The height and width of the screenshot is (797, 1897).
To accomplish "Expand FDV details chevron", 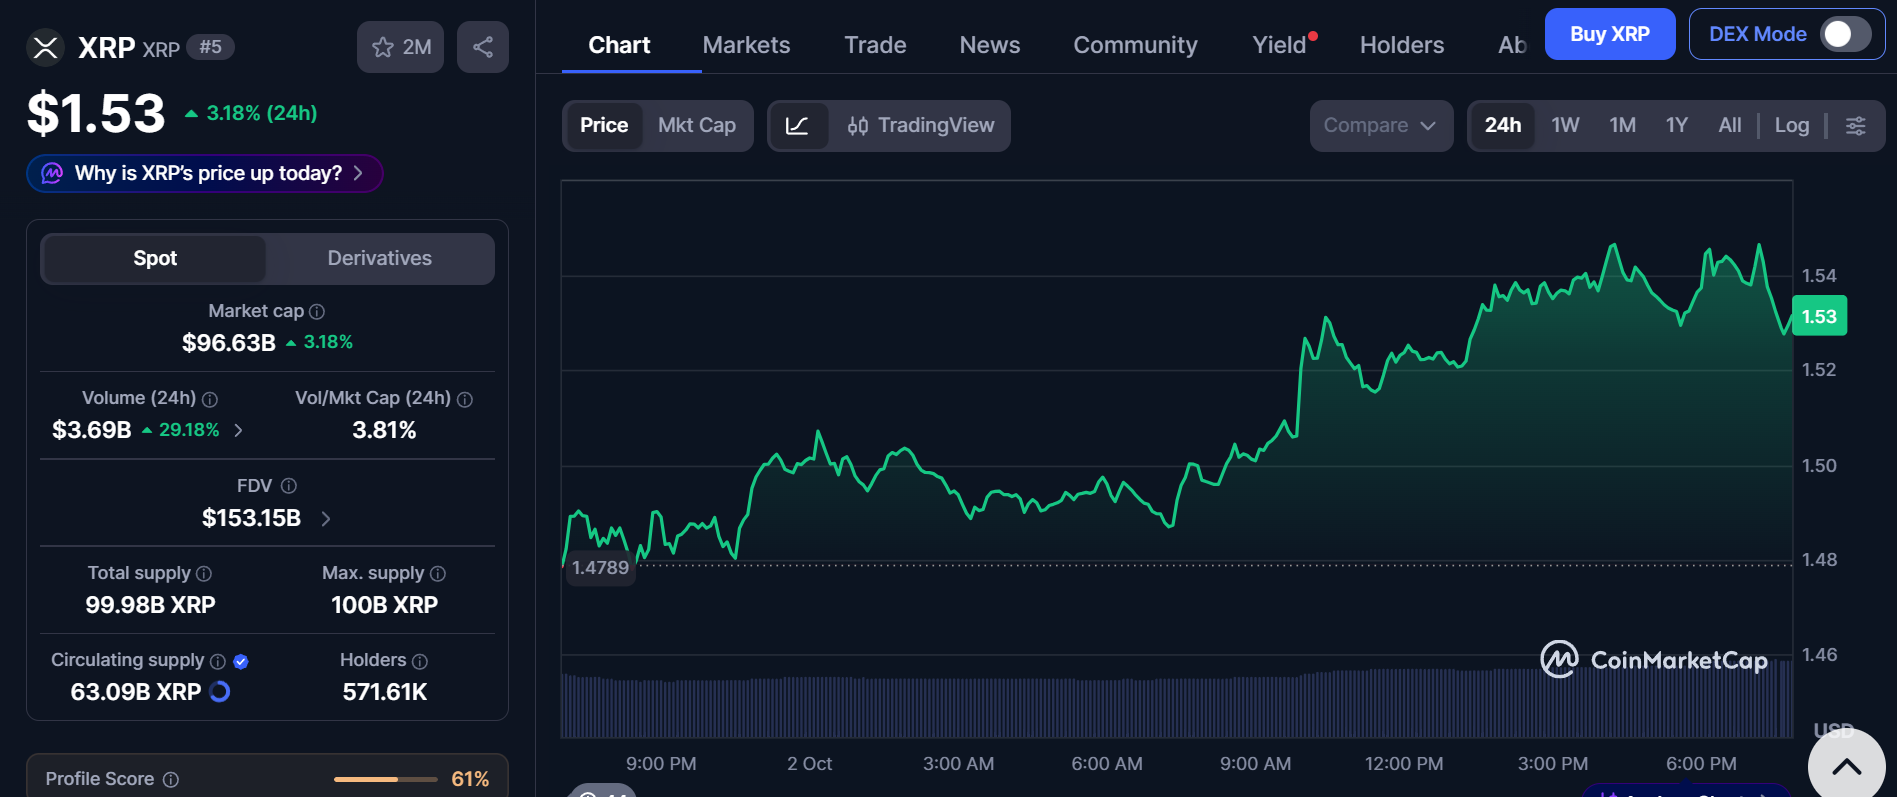I will click(x=326, y=518).
